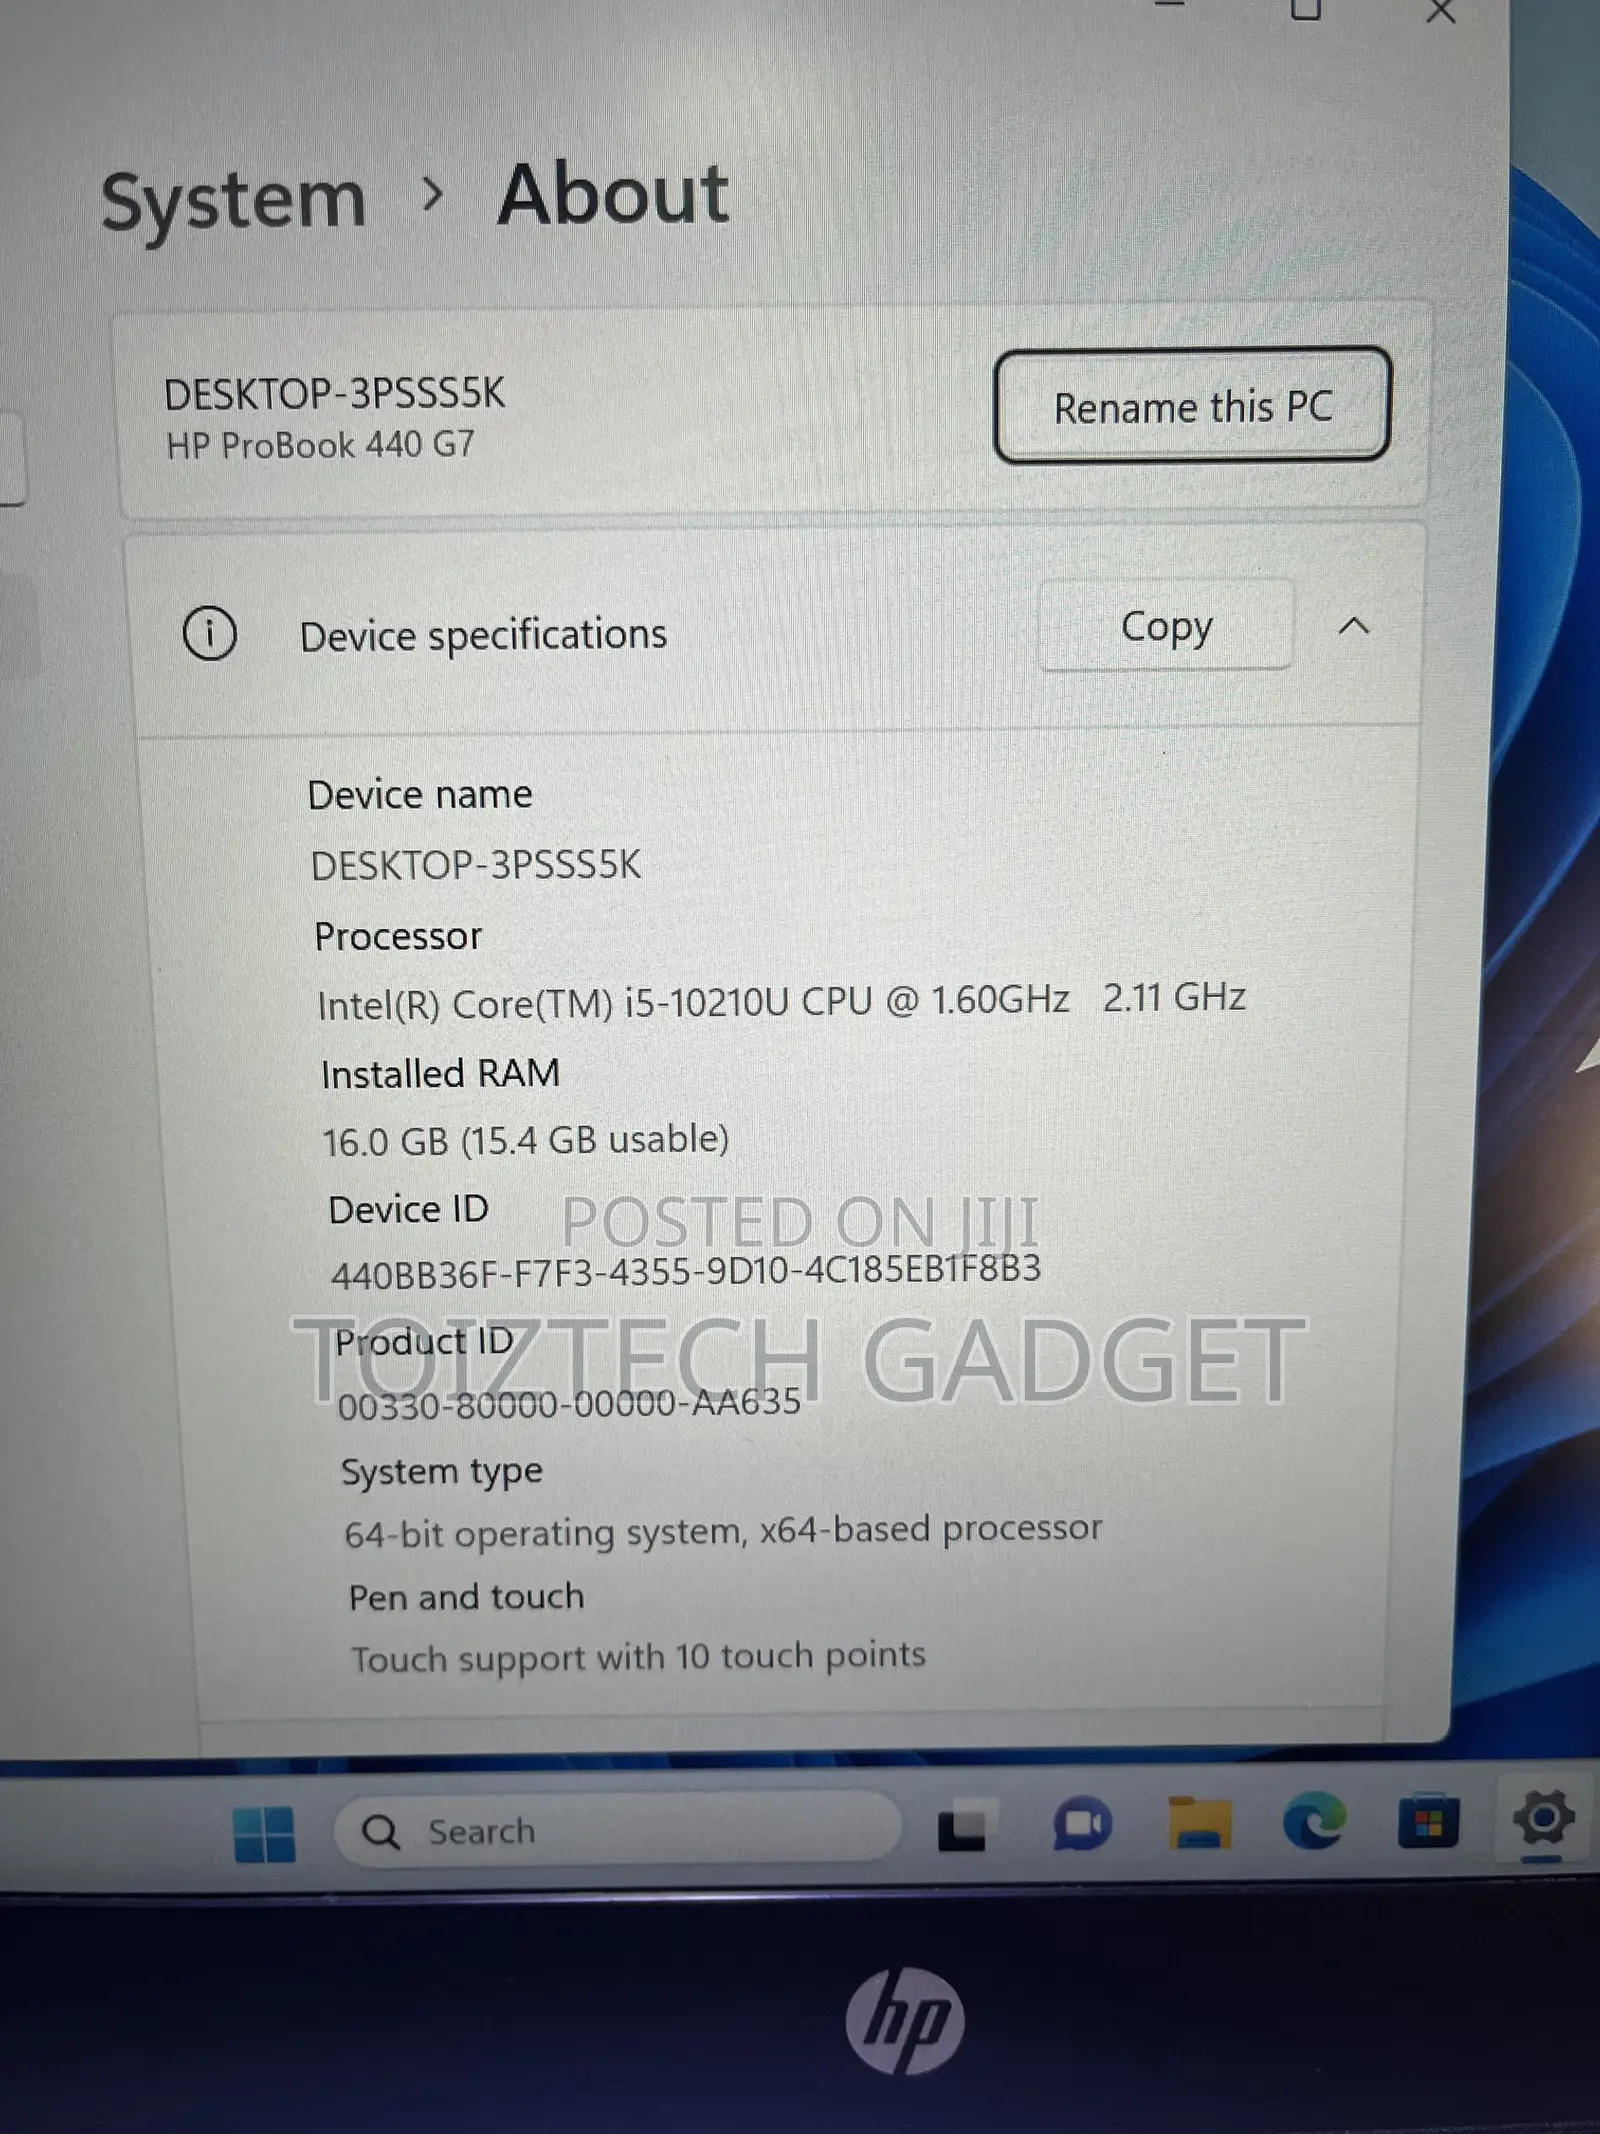1600x2134 pixels.
Task: Select the About breadcrumb title
Action: [613, 194]
